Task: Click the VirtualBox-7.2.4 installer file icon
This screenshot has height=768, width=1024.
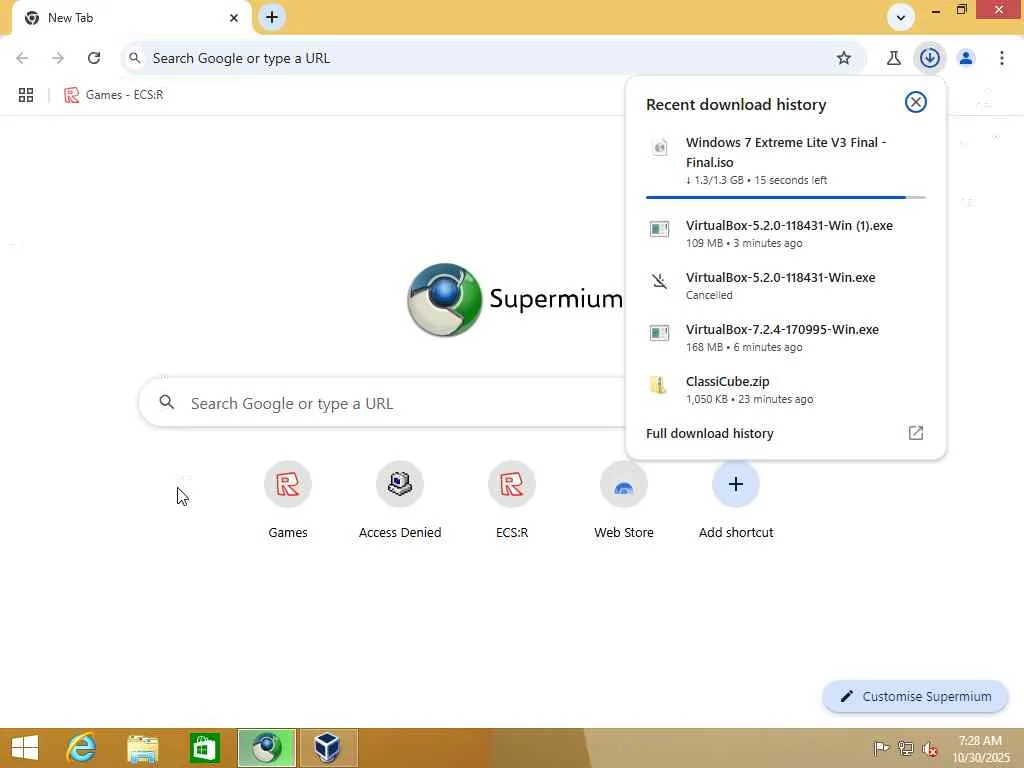Action: tap(660, 333)
